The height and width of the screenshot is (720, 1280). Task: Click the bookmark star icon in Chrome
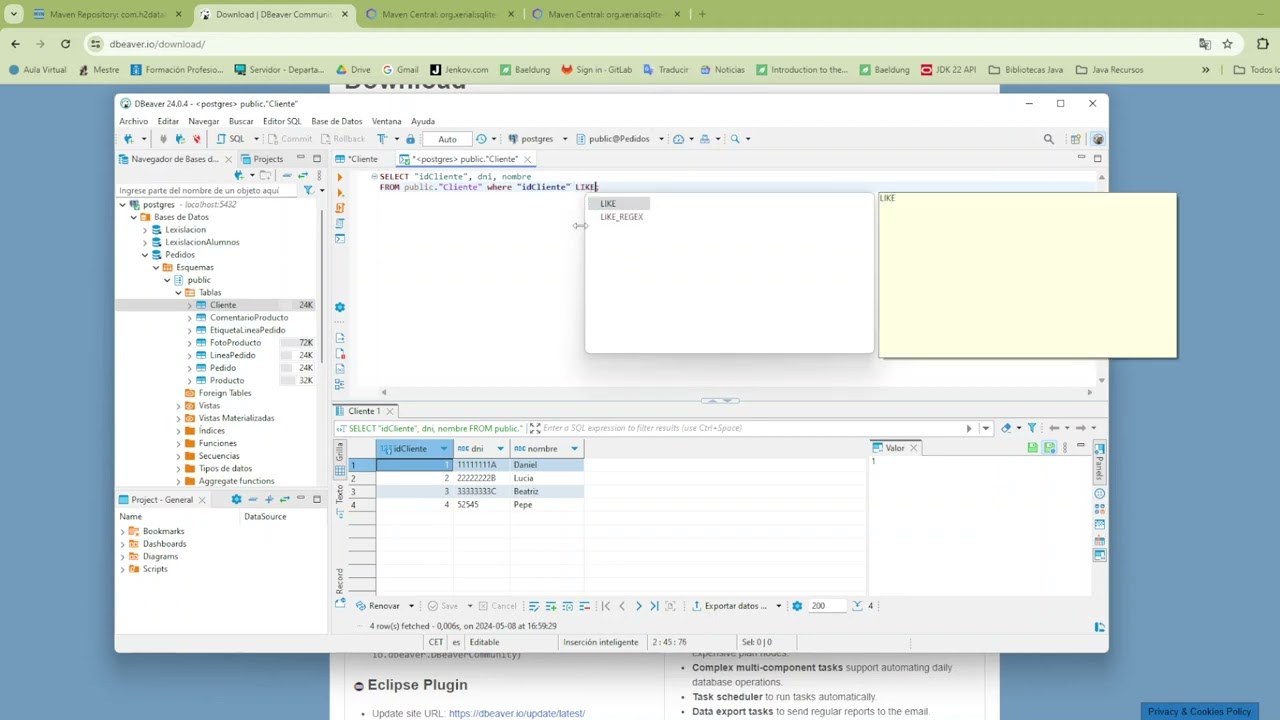tap(1227, 44)
